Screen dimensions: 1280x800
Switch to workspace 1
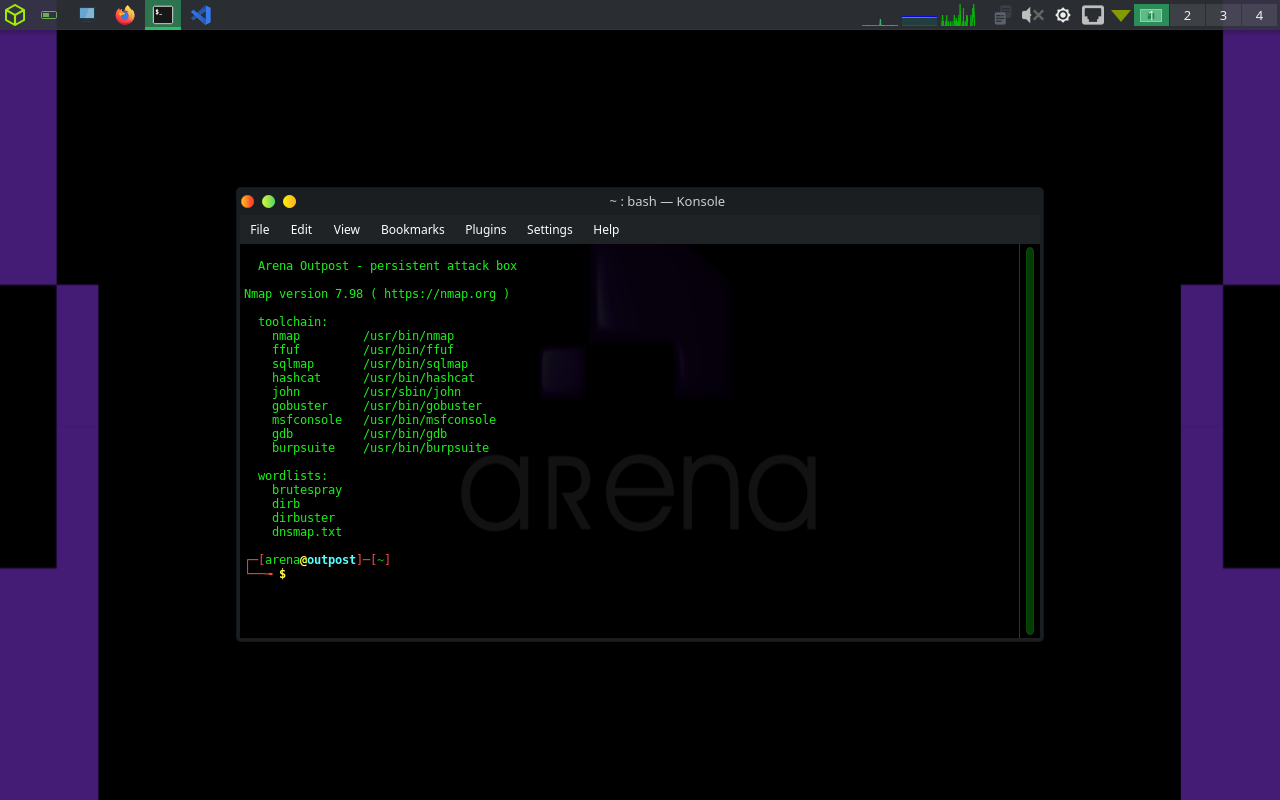pyautogui.click(x=1151, y=15)
